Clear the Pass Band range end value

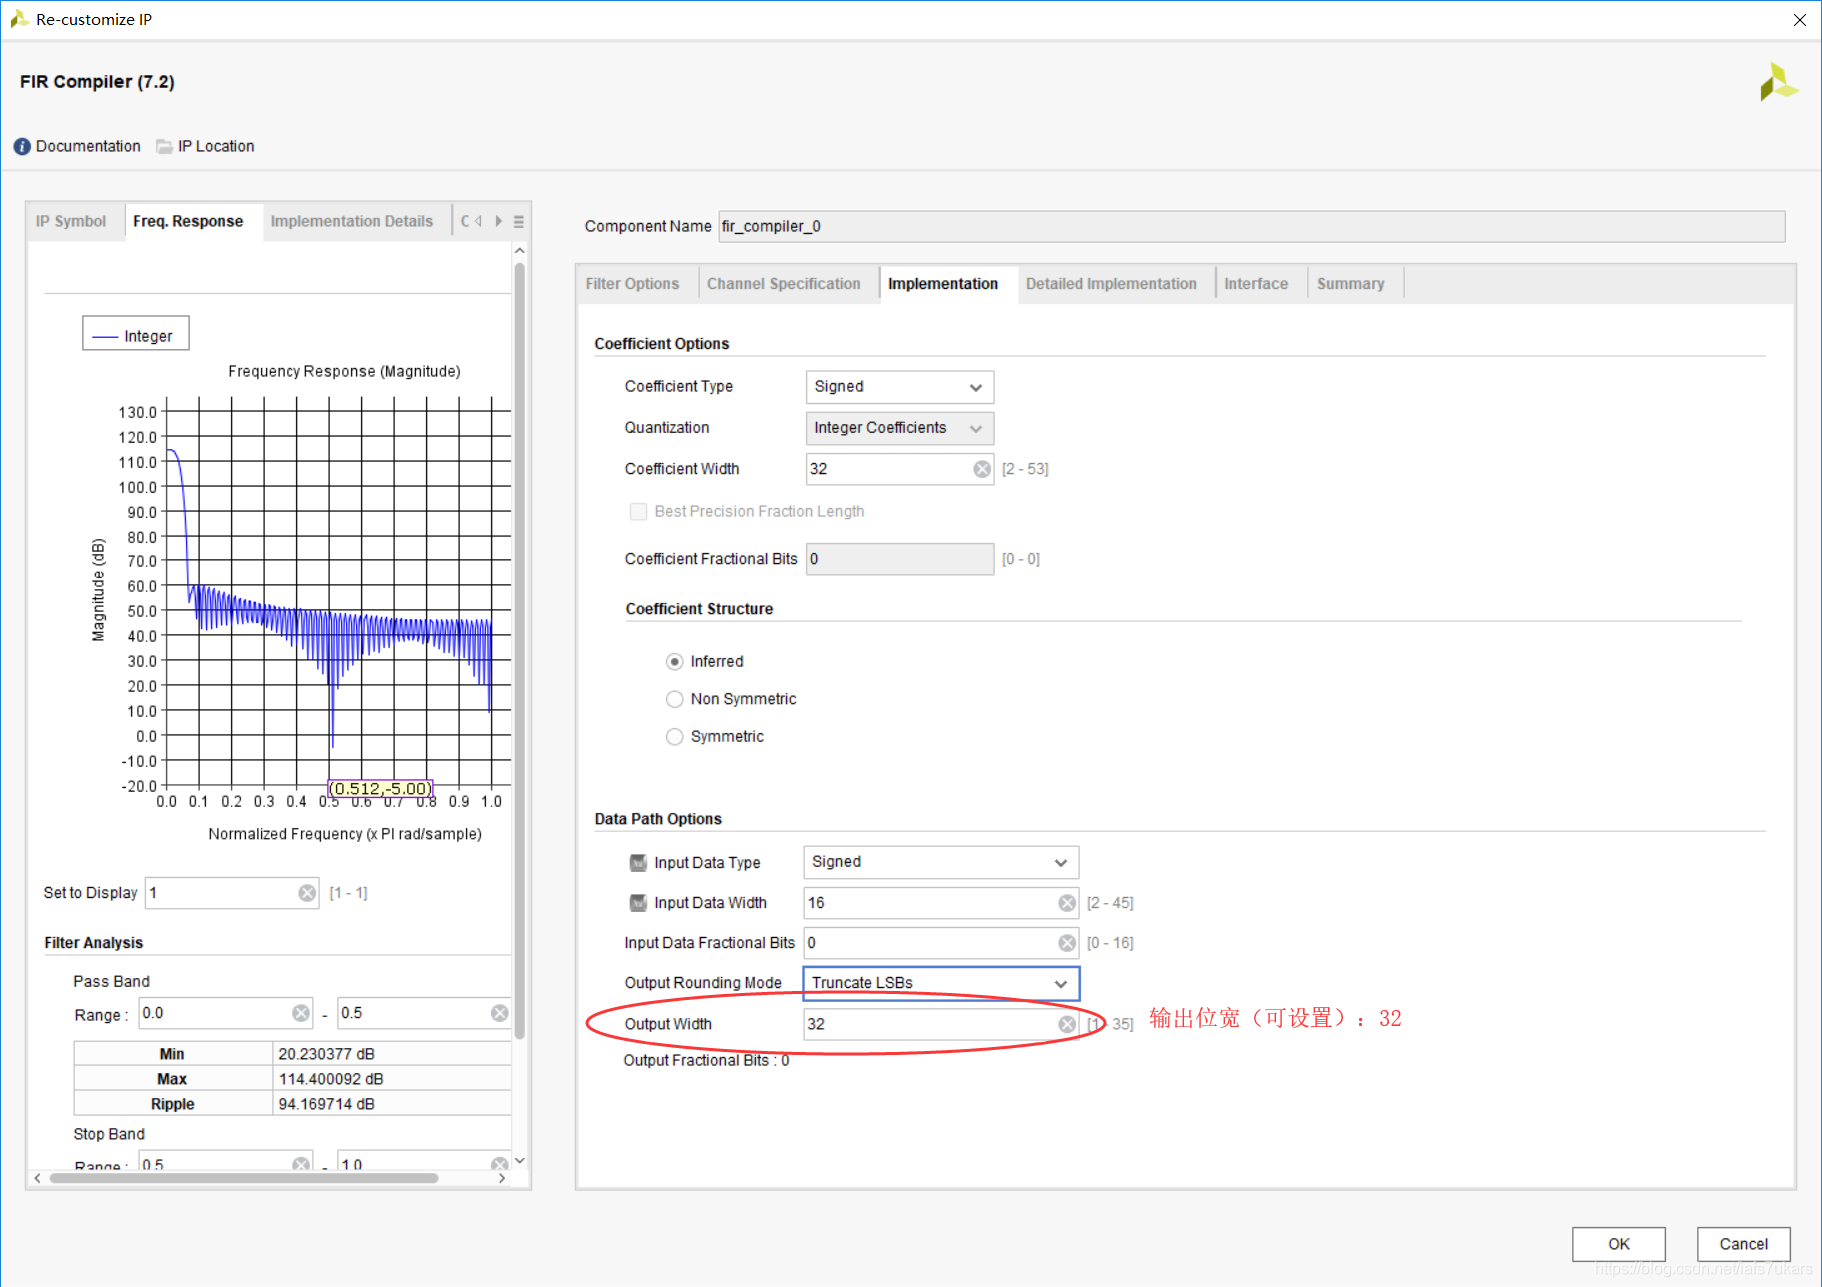[x=499, y=1013]
